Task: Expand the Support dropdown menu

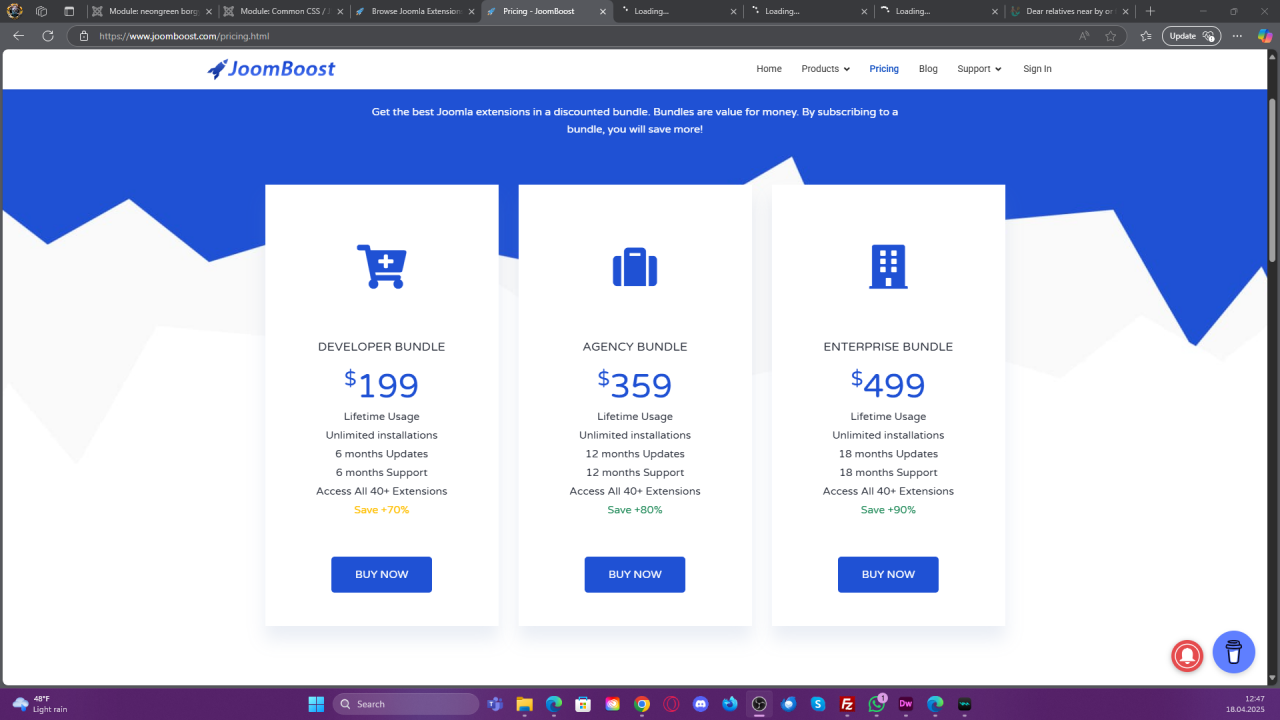Action: pos(979,69)
